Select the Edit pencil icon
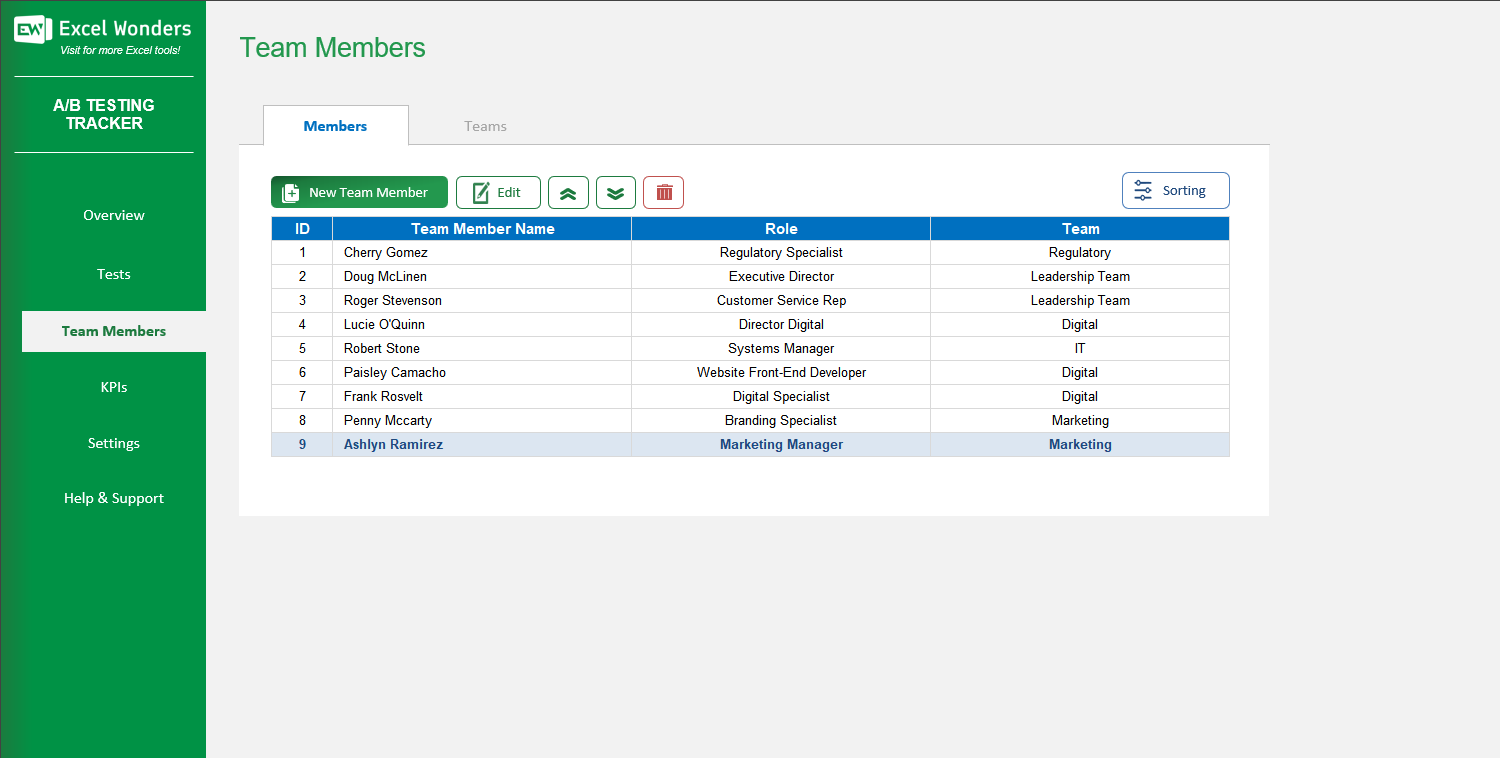Screen dimensions: 1500x758 click(480, 191)
